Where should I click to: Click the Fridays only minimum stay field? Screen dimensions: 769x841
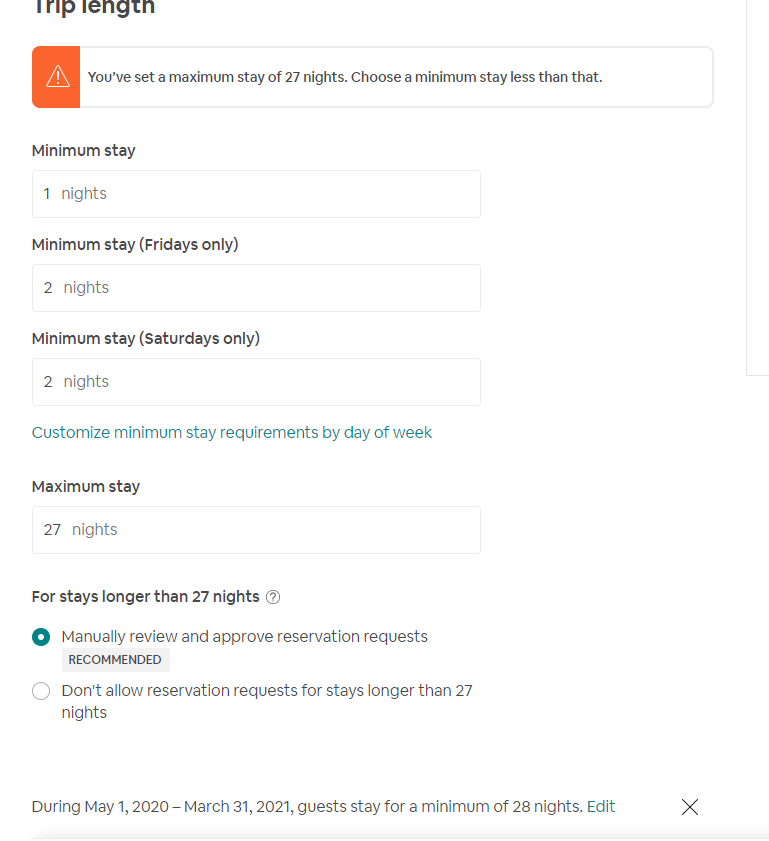tap(256, 288)
